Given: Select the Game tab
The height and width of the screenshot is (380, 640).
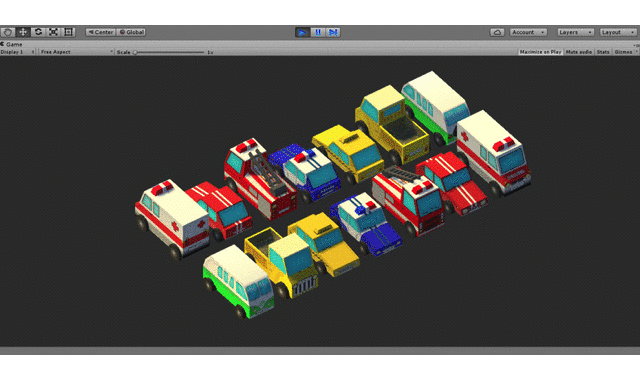Looking at the screenshot, I should pos(12,44).
